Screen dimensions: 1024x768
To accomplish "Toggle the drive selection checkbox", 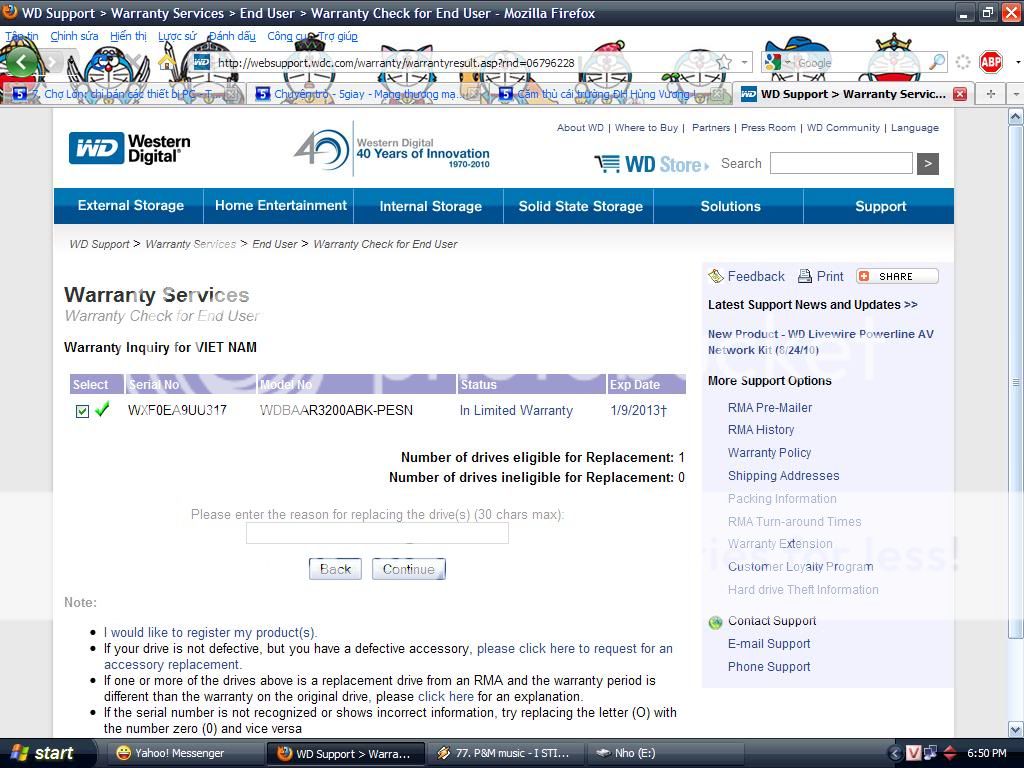I will 82,411.
